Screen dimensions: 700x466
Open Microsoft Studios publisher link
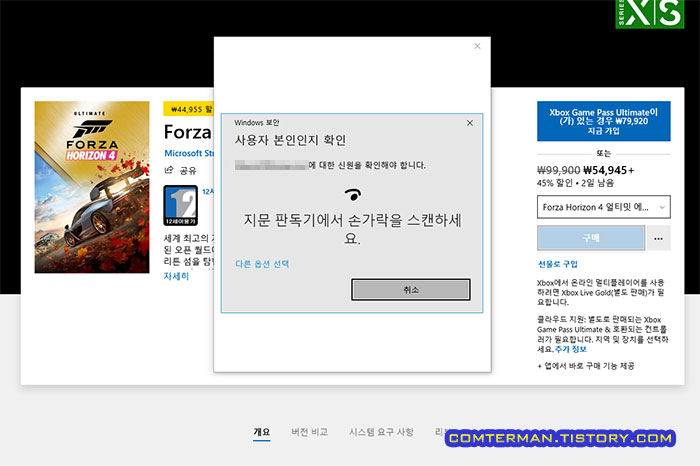click(x=189, y=153)
